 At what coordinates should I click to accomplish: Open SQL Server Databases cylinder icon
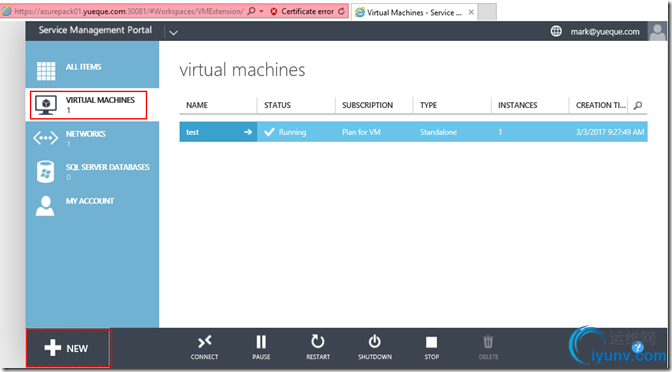[x=45, y=172]
